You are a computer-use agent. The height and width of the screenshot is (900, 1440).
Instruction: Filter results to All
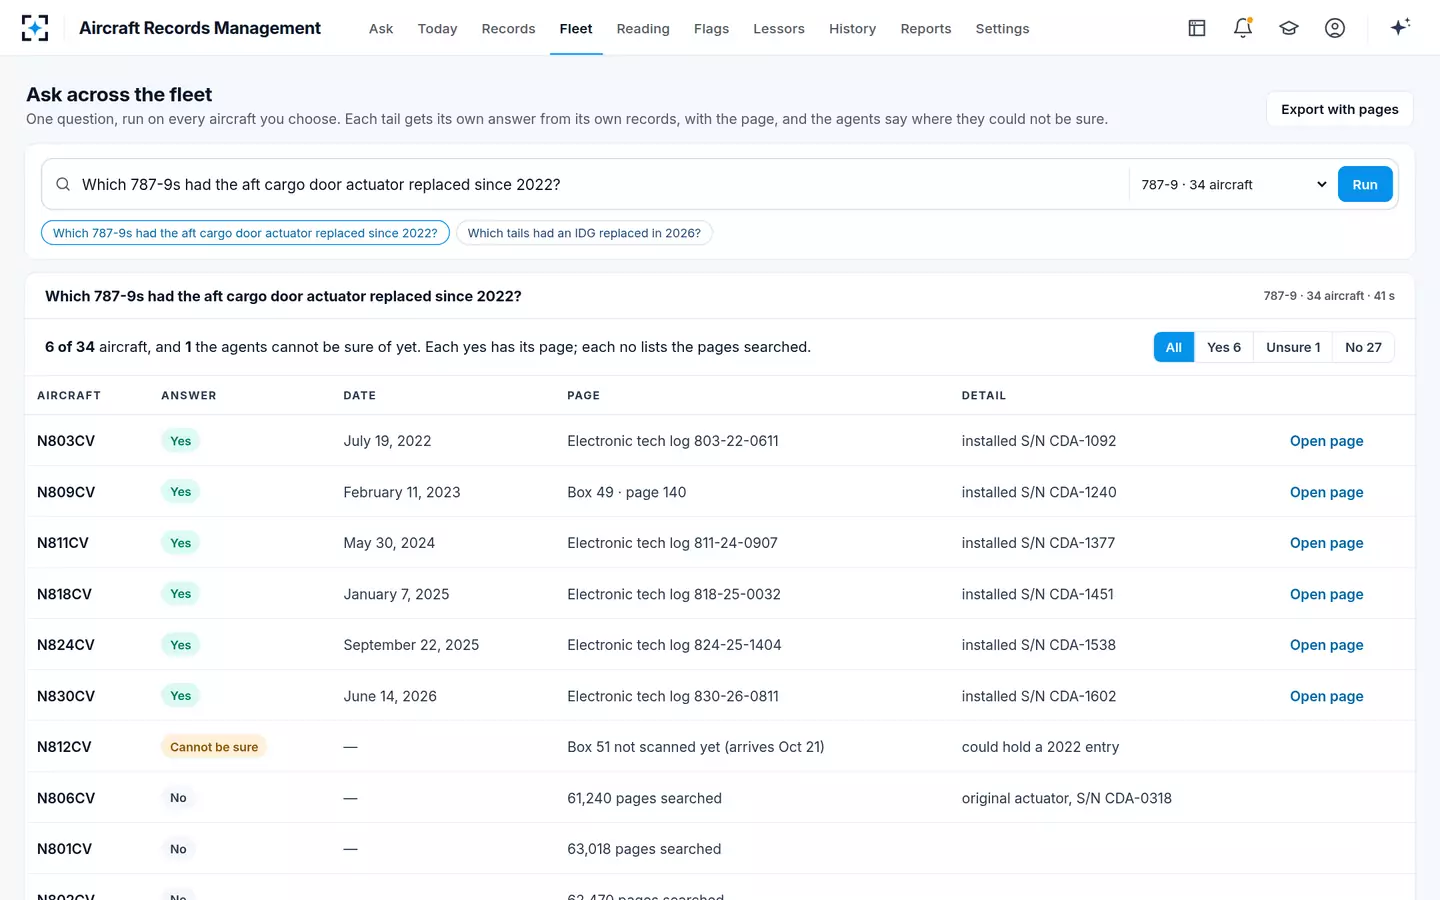pos(1174,347)
